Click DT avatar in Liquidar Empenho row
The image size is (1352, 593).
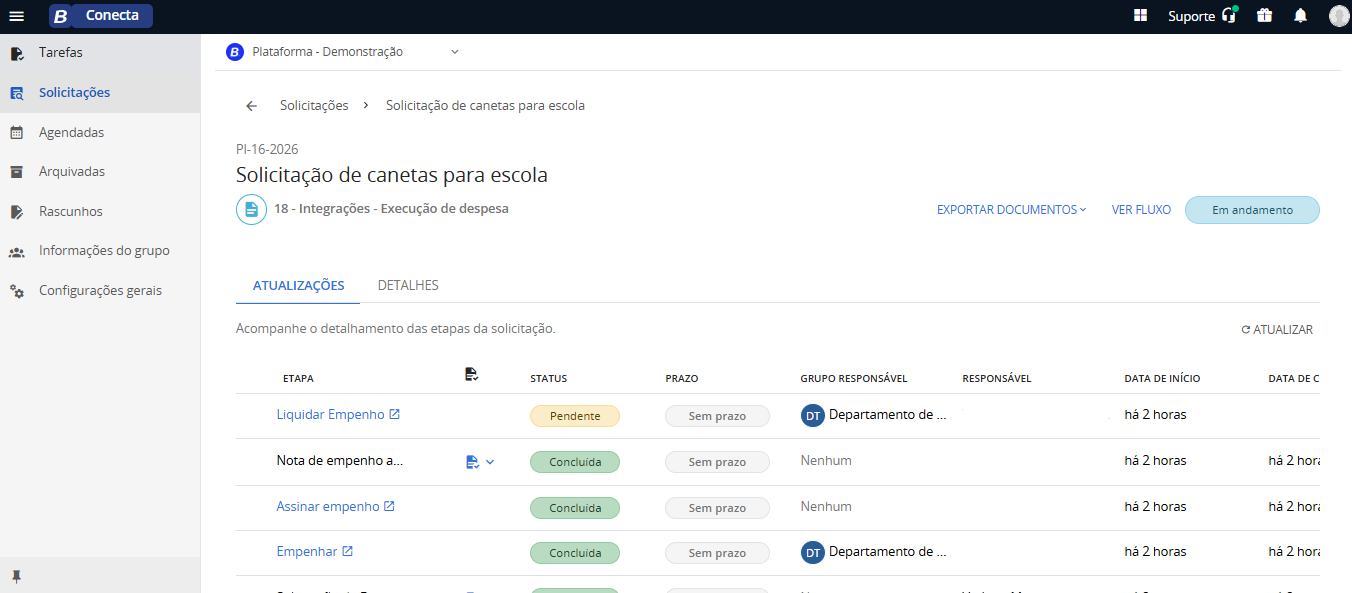click(813, 415)
